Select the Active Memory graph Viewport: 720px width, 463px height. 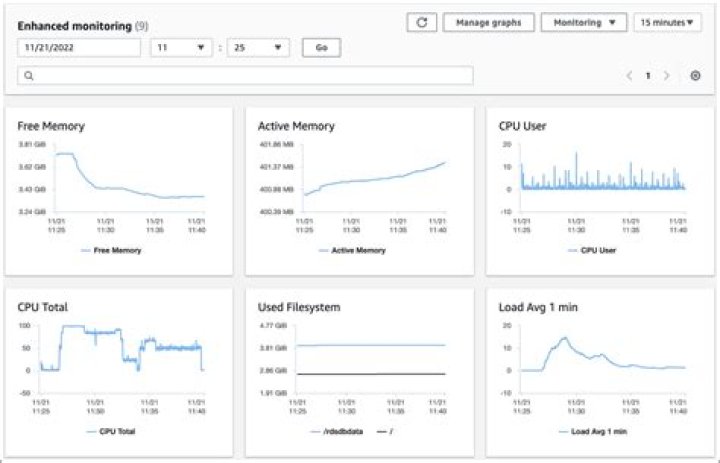359,190
